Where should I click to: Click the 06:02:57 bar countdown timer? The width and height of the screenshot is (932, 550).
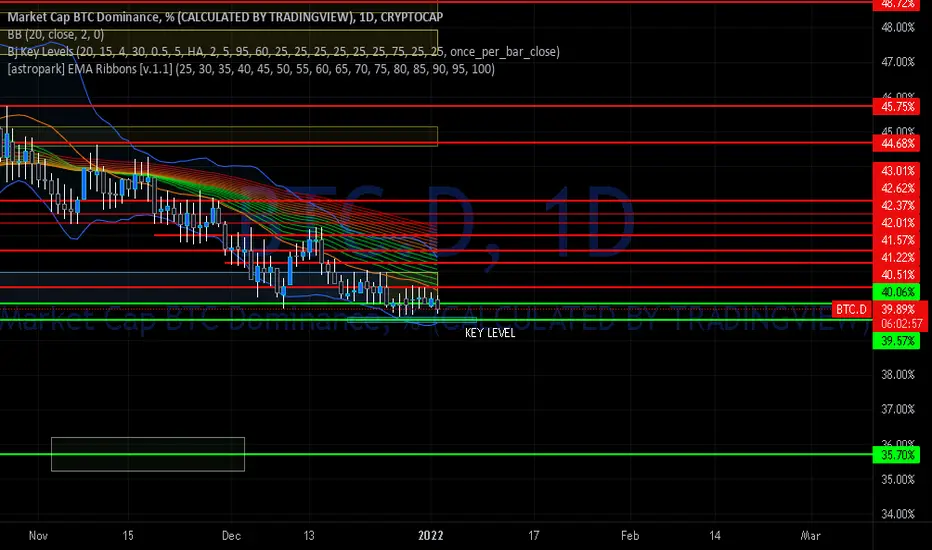click(900, 324)
